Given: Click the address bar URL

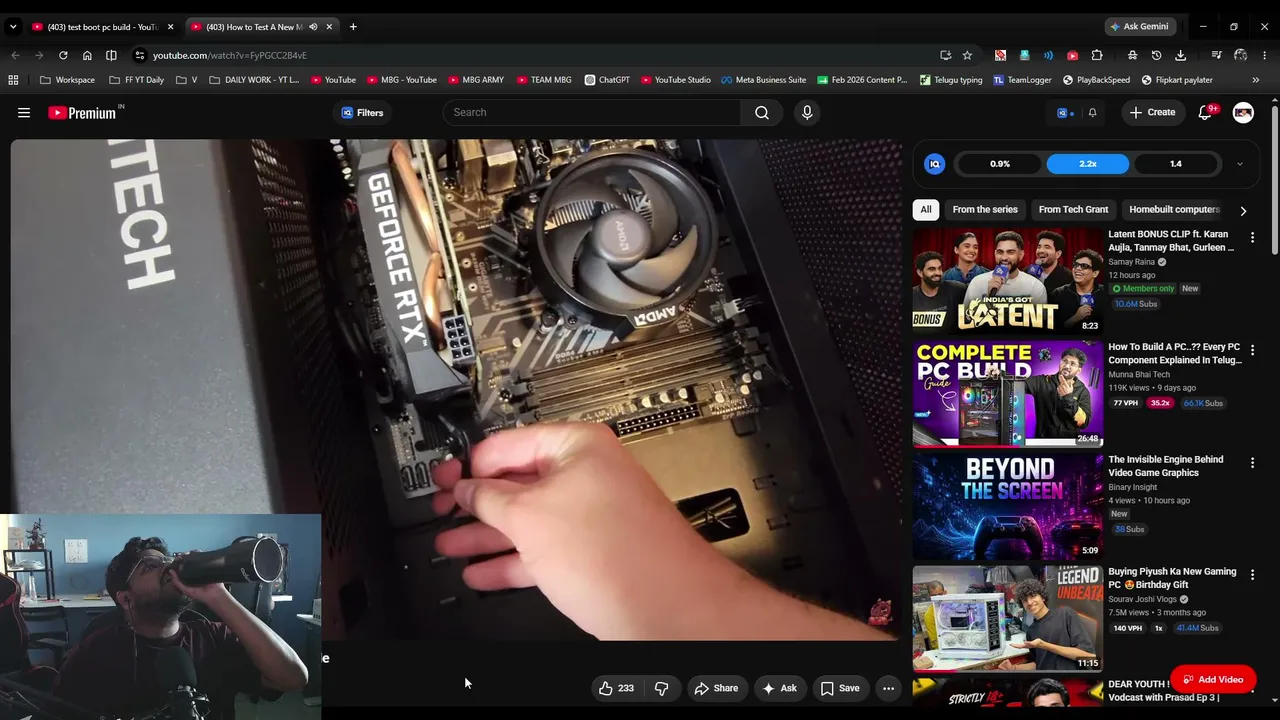Looking at the screenshot, I should (x=230, y=55).
